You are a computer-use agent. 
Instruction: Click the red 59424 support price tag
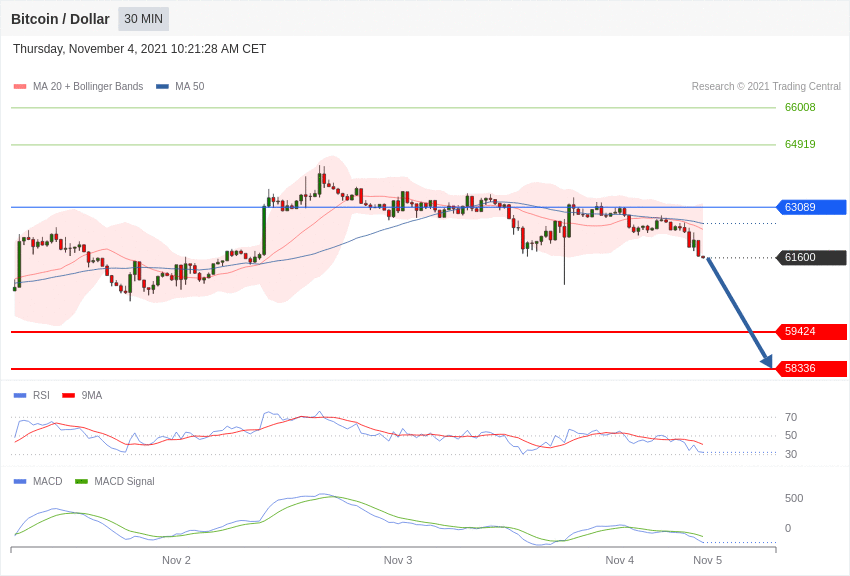[x=812, y=332]
